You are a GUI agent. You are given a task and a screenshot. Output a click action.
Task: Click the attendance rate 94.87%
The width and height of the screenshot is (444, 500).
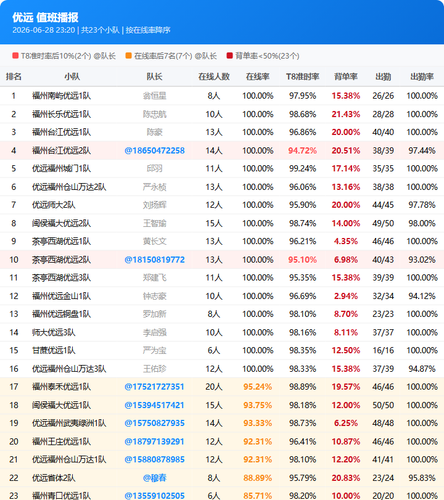coord(422,369)
